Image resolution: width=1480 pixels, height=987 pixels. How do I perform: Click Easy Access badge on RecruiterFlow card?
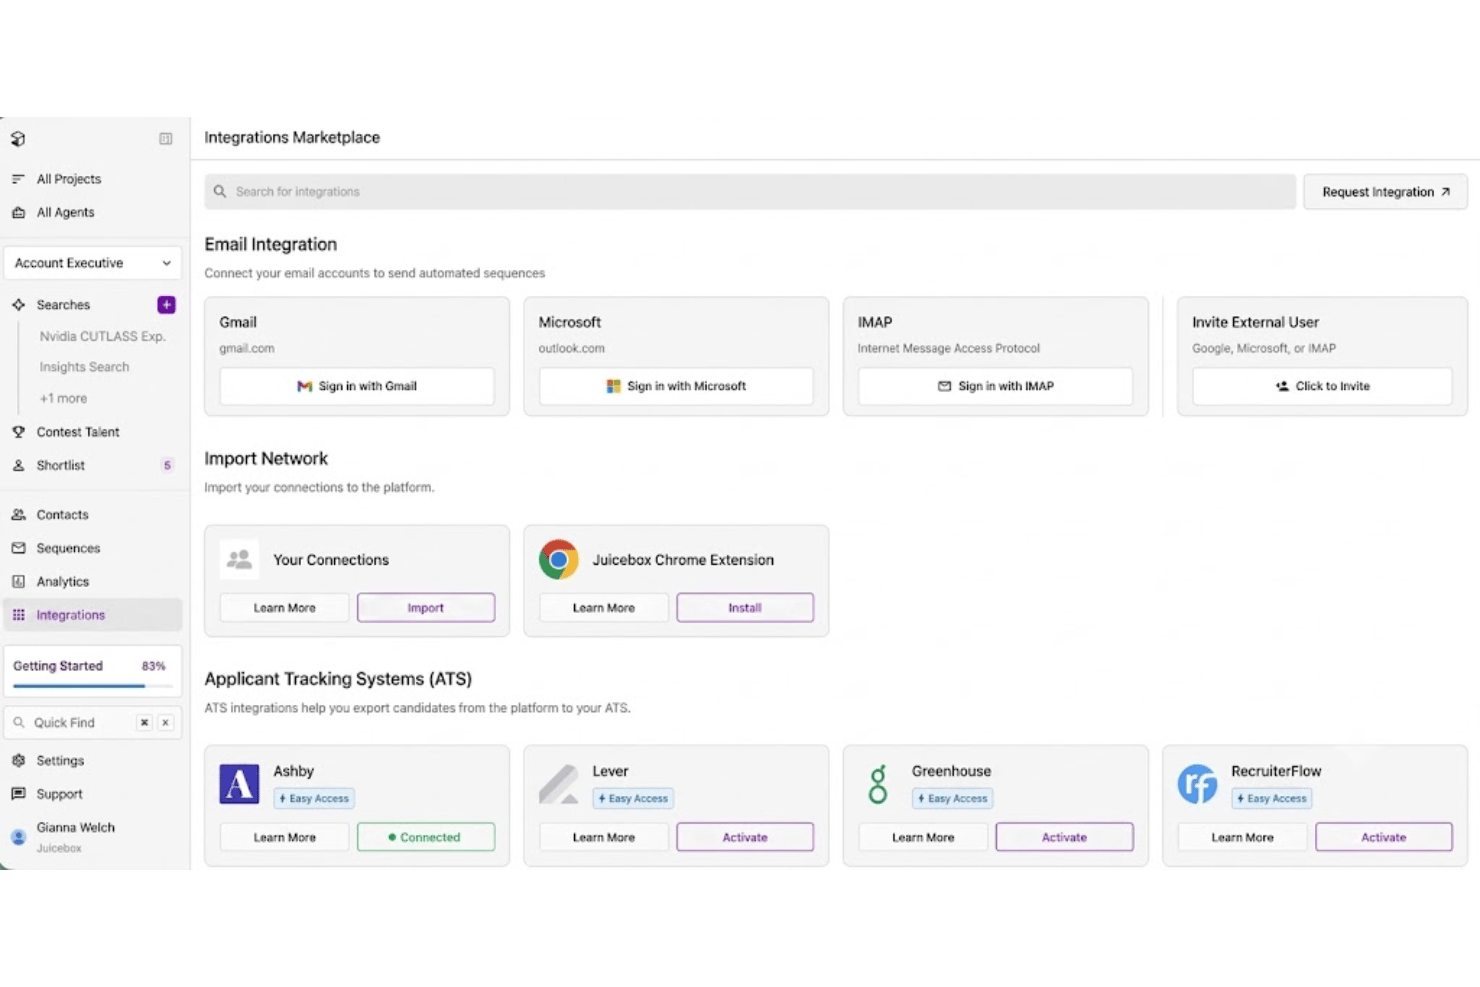point(1272,798)
